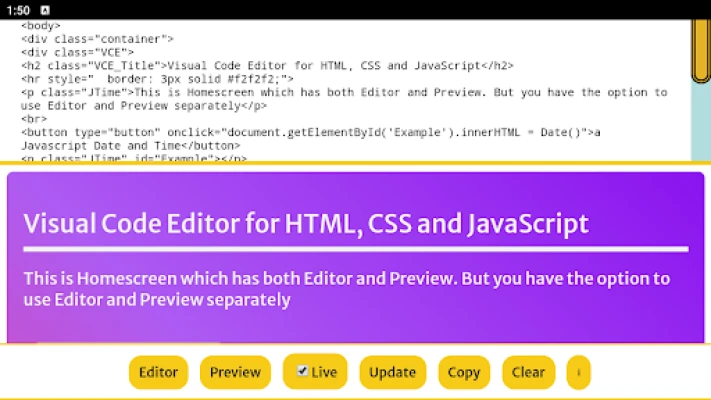711x400 pixels.
Task: Place cursor on the <body> tag line
Action: 41,26
